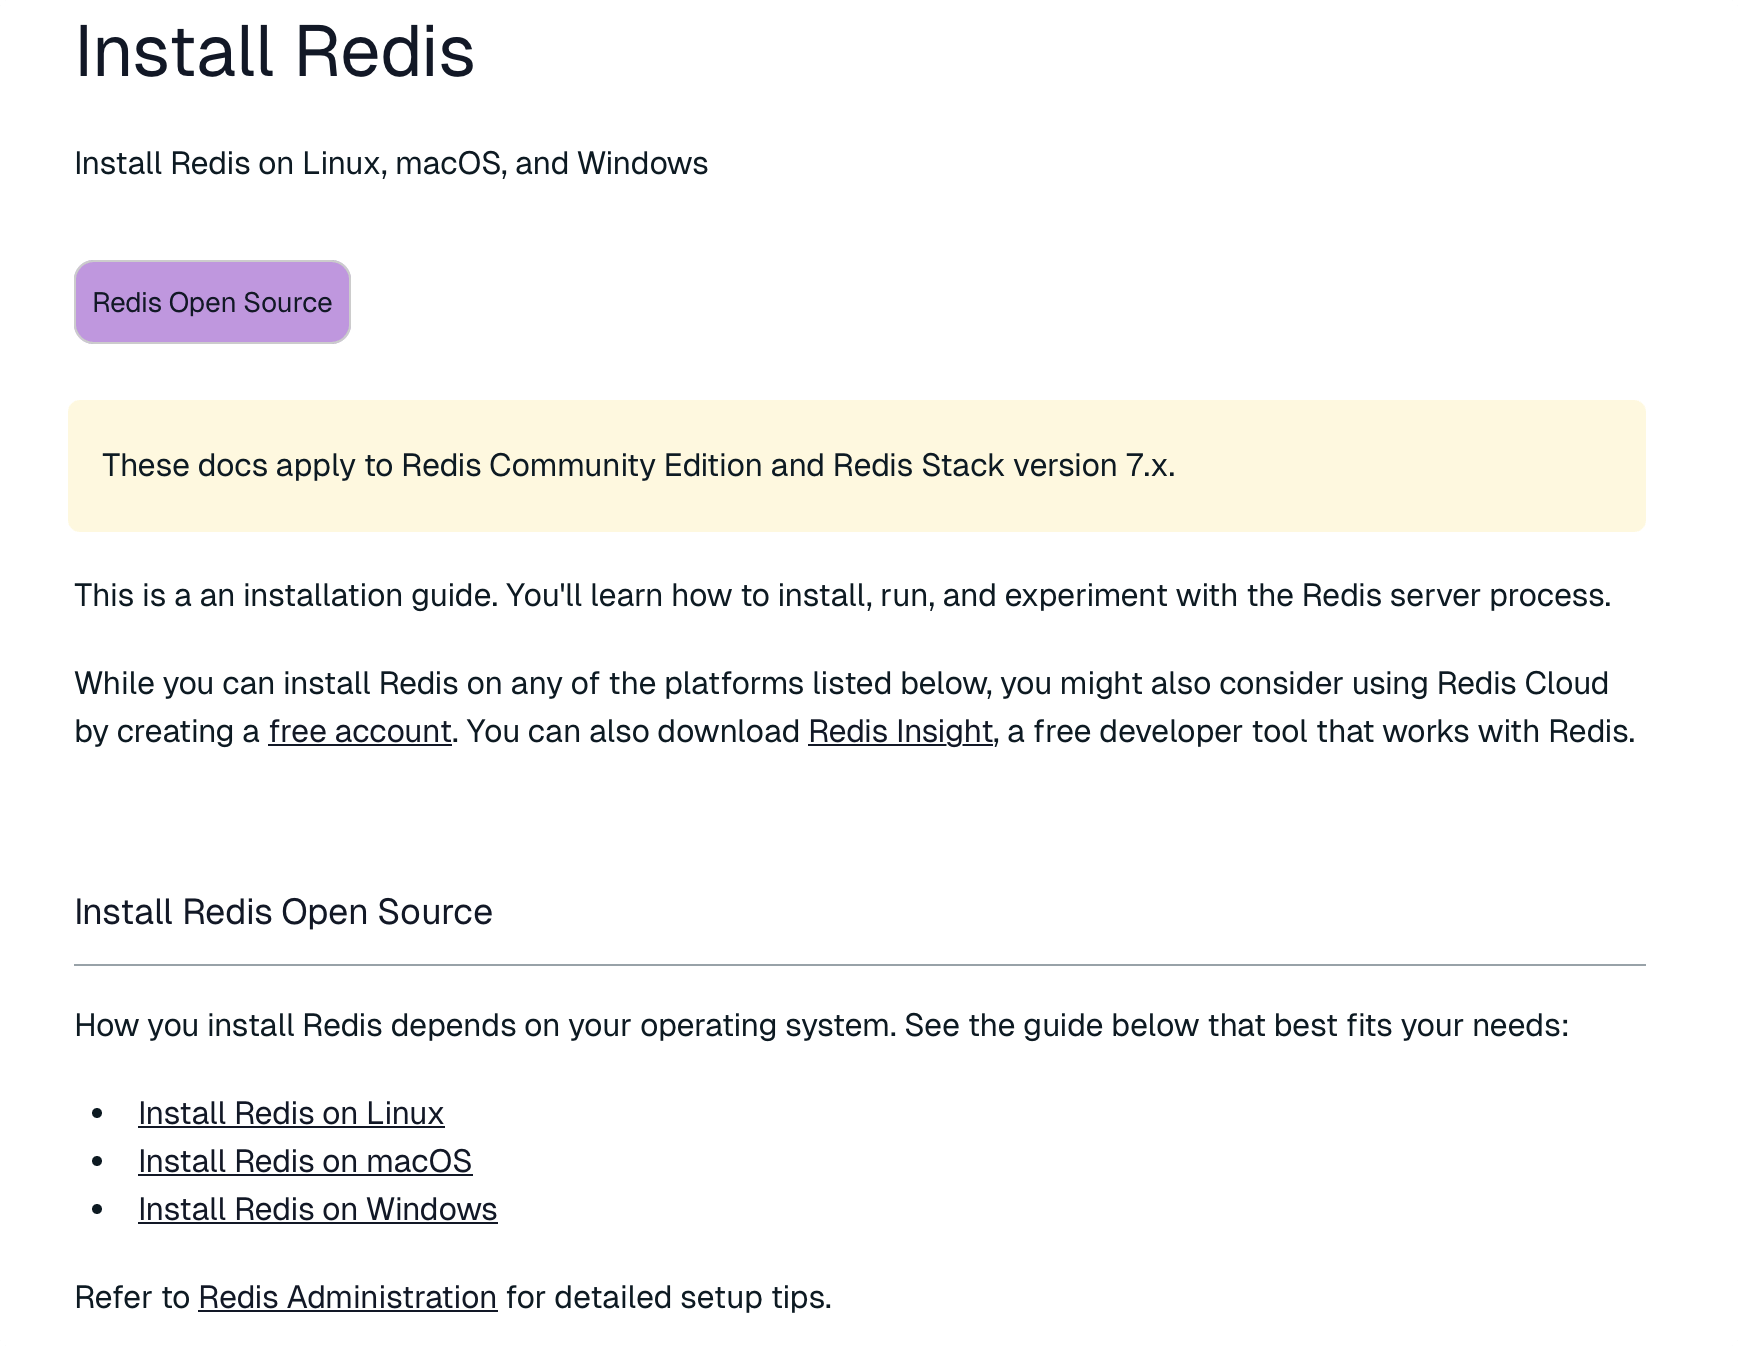Screen dimensions: 1738x1346
Task: Click the Install Redis page title
Action: (x=275, y=51)
